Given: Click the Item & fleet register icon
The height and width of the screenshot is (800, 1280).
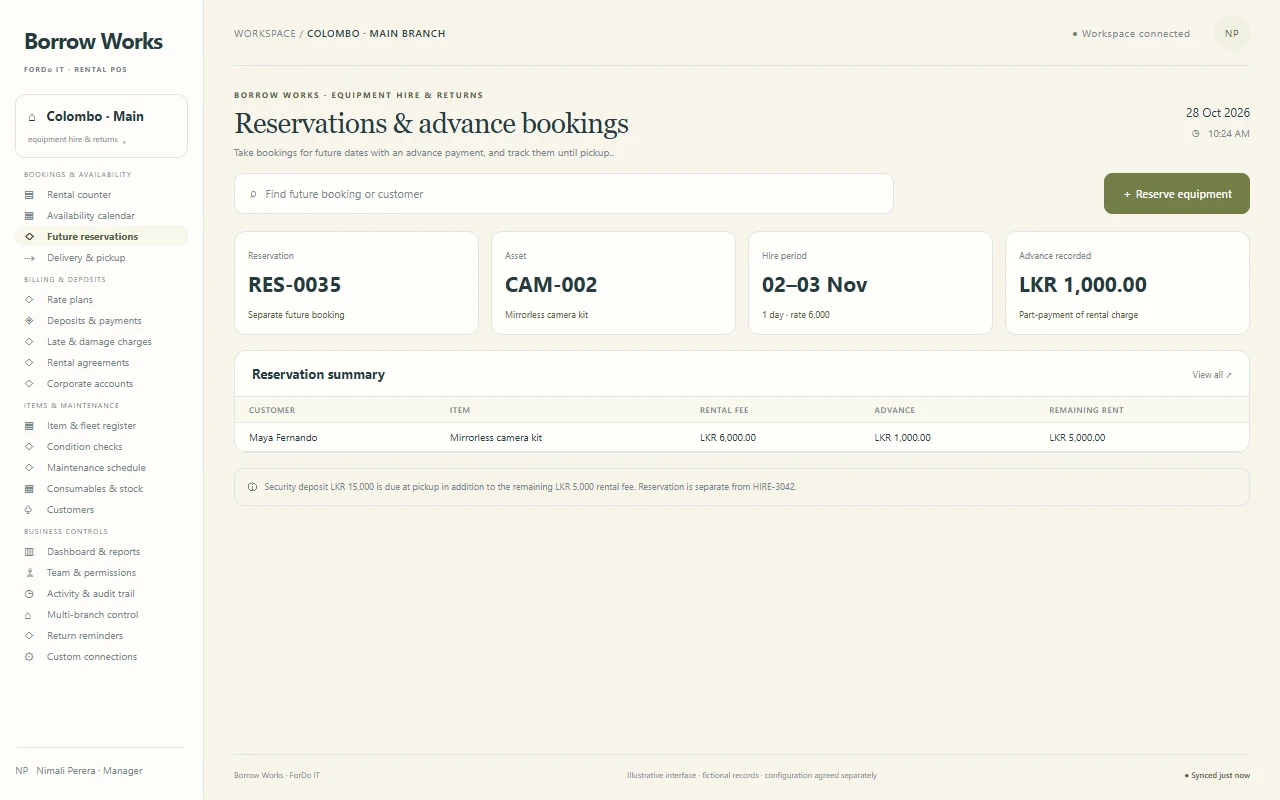Looking at the screenshot, I should [29, 426].
